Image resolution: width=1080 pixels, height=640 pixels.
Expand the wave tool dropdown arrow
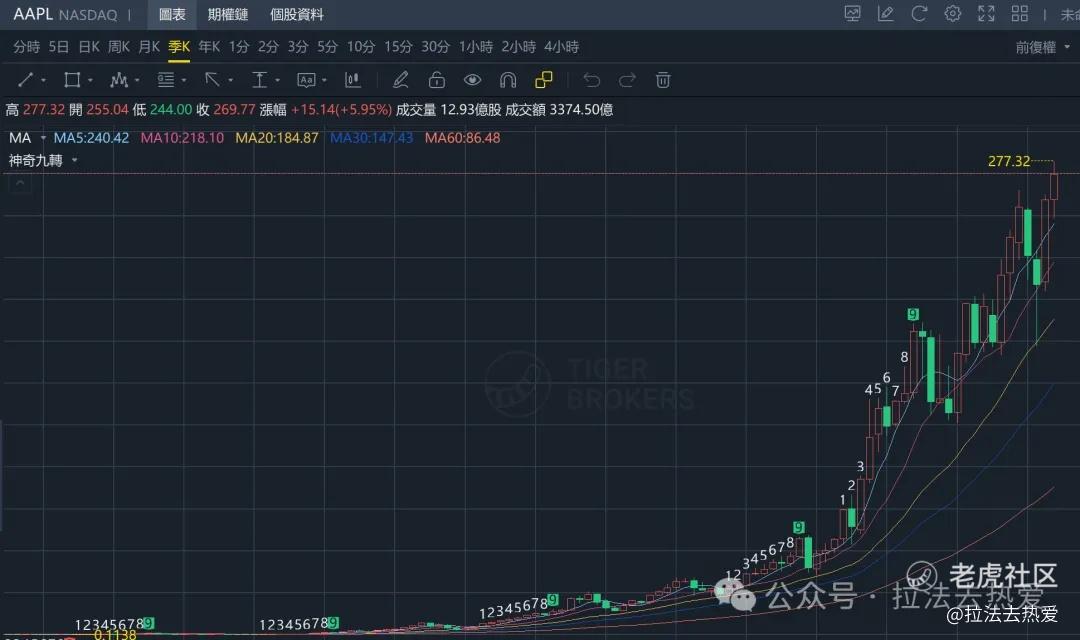tap(137, 81)
